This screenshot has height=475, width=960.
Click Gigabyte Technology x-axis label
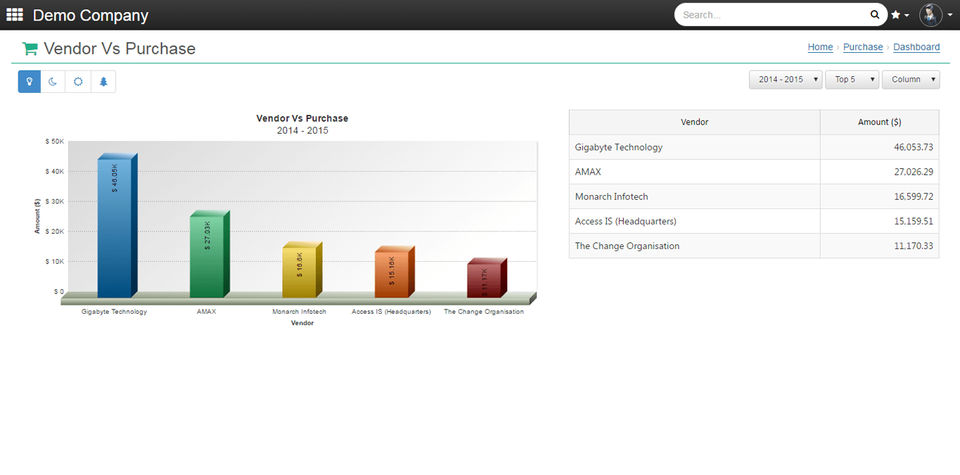[114, 312]
